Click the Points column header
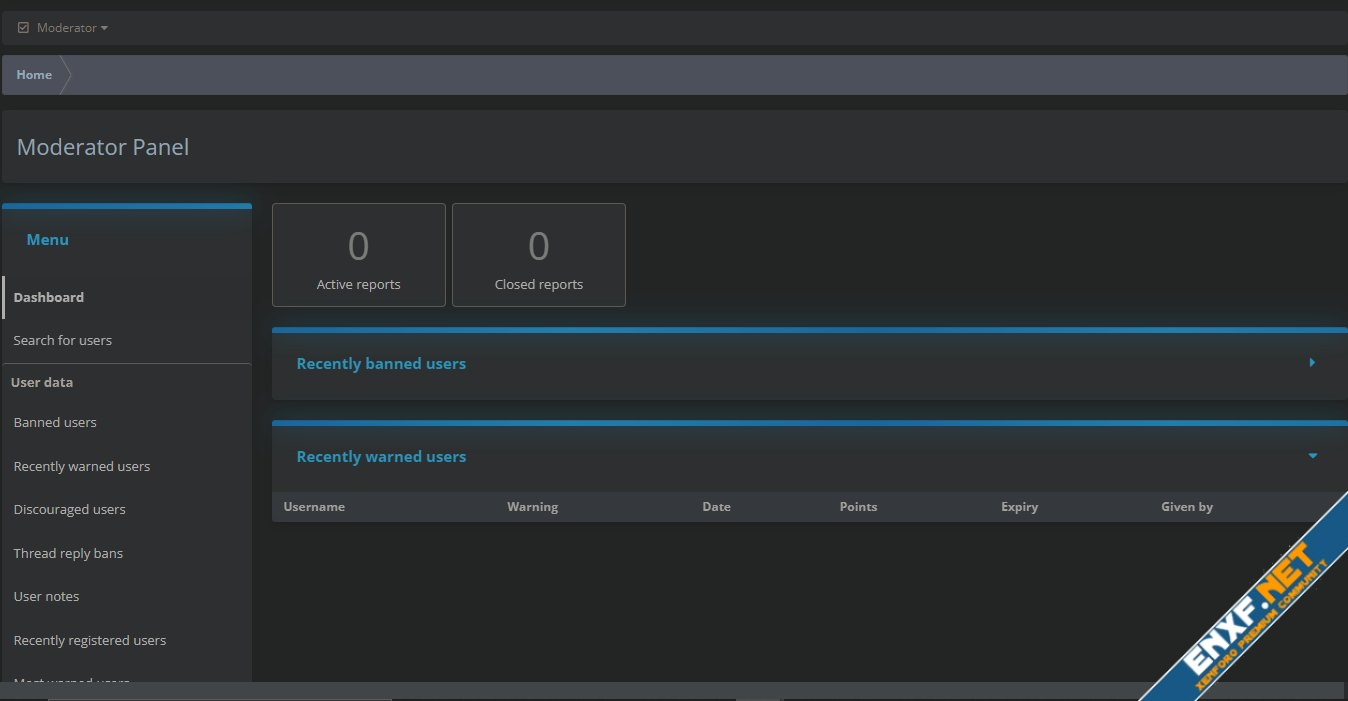 (x=858, y=507)
